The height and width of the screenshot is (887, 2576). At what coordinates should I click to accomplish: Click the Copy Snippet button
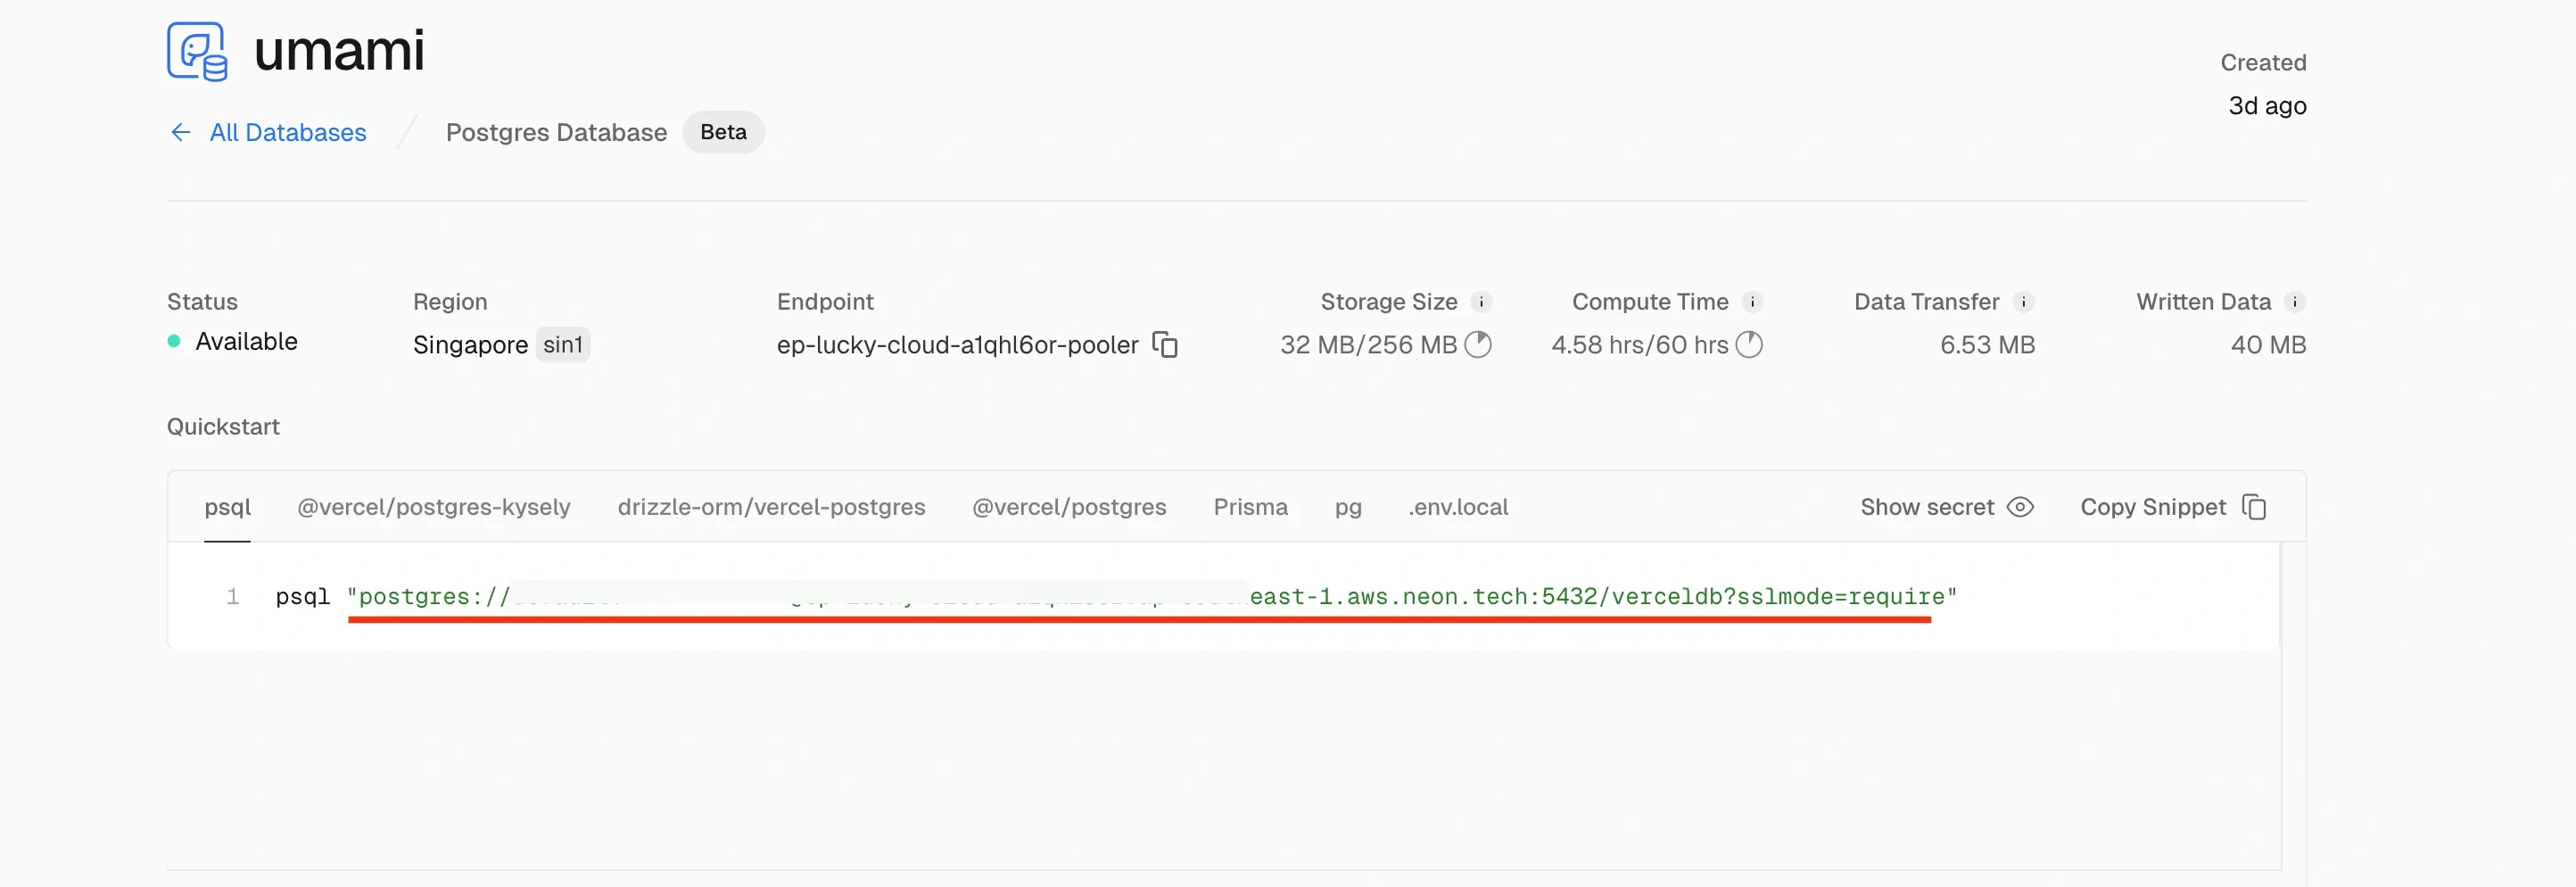[2172, 508]
